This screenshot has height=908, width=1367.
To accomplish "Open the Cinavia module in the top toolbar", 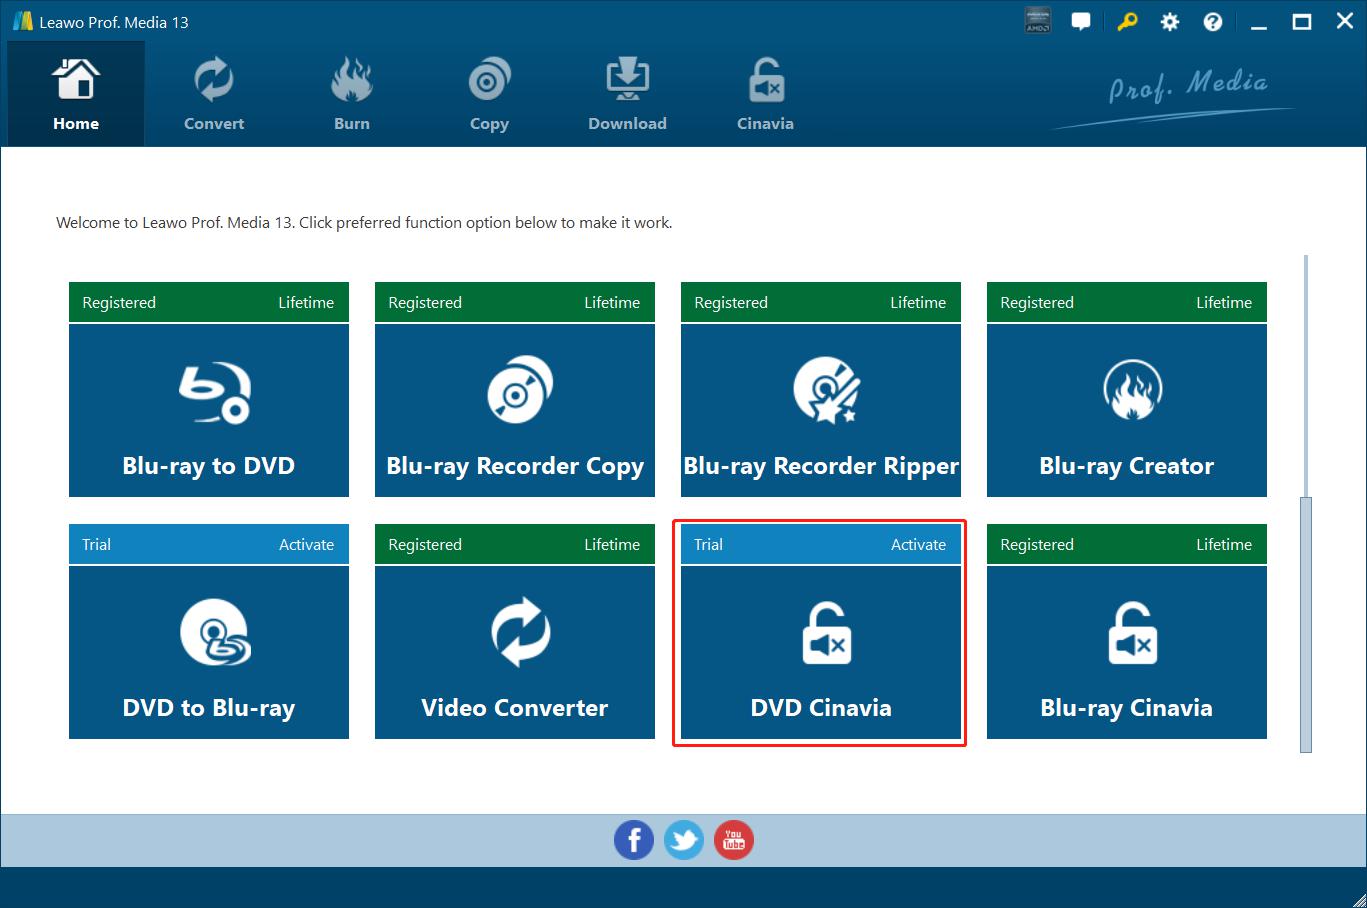I will [x=765, y=96].
